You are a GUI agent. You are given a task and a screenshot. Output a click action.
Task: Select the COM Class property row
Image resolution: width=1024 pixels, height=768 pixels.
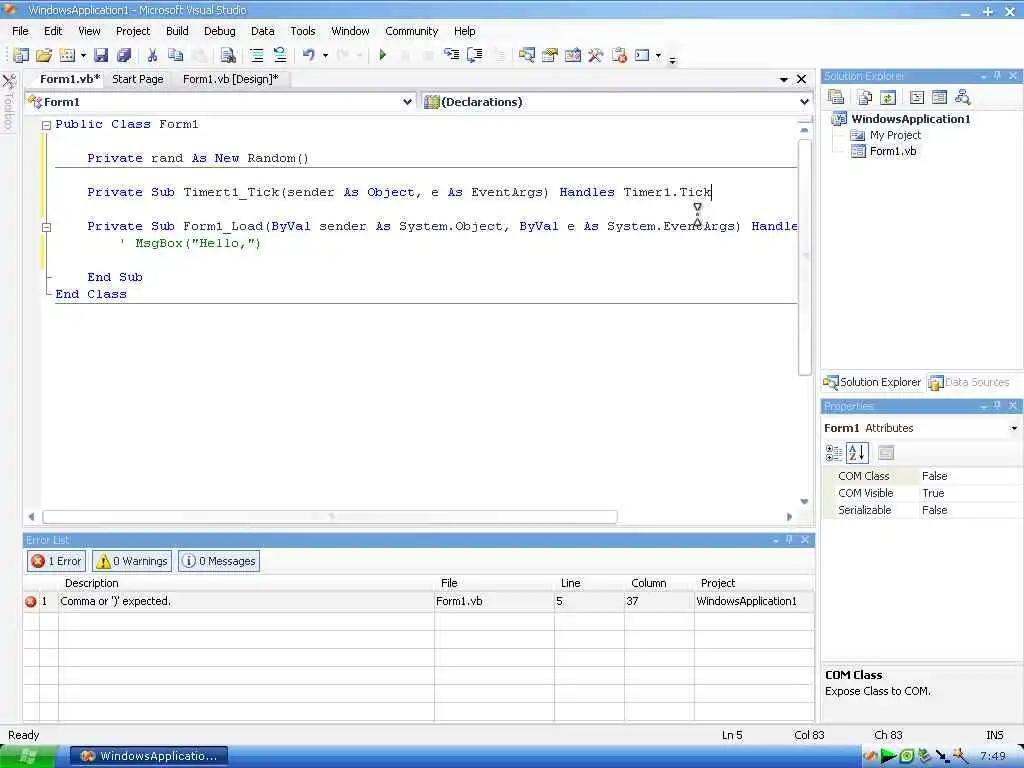921,476
